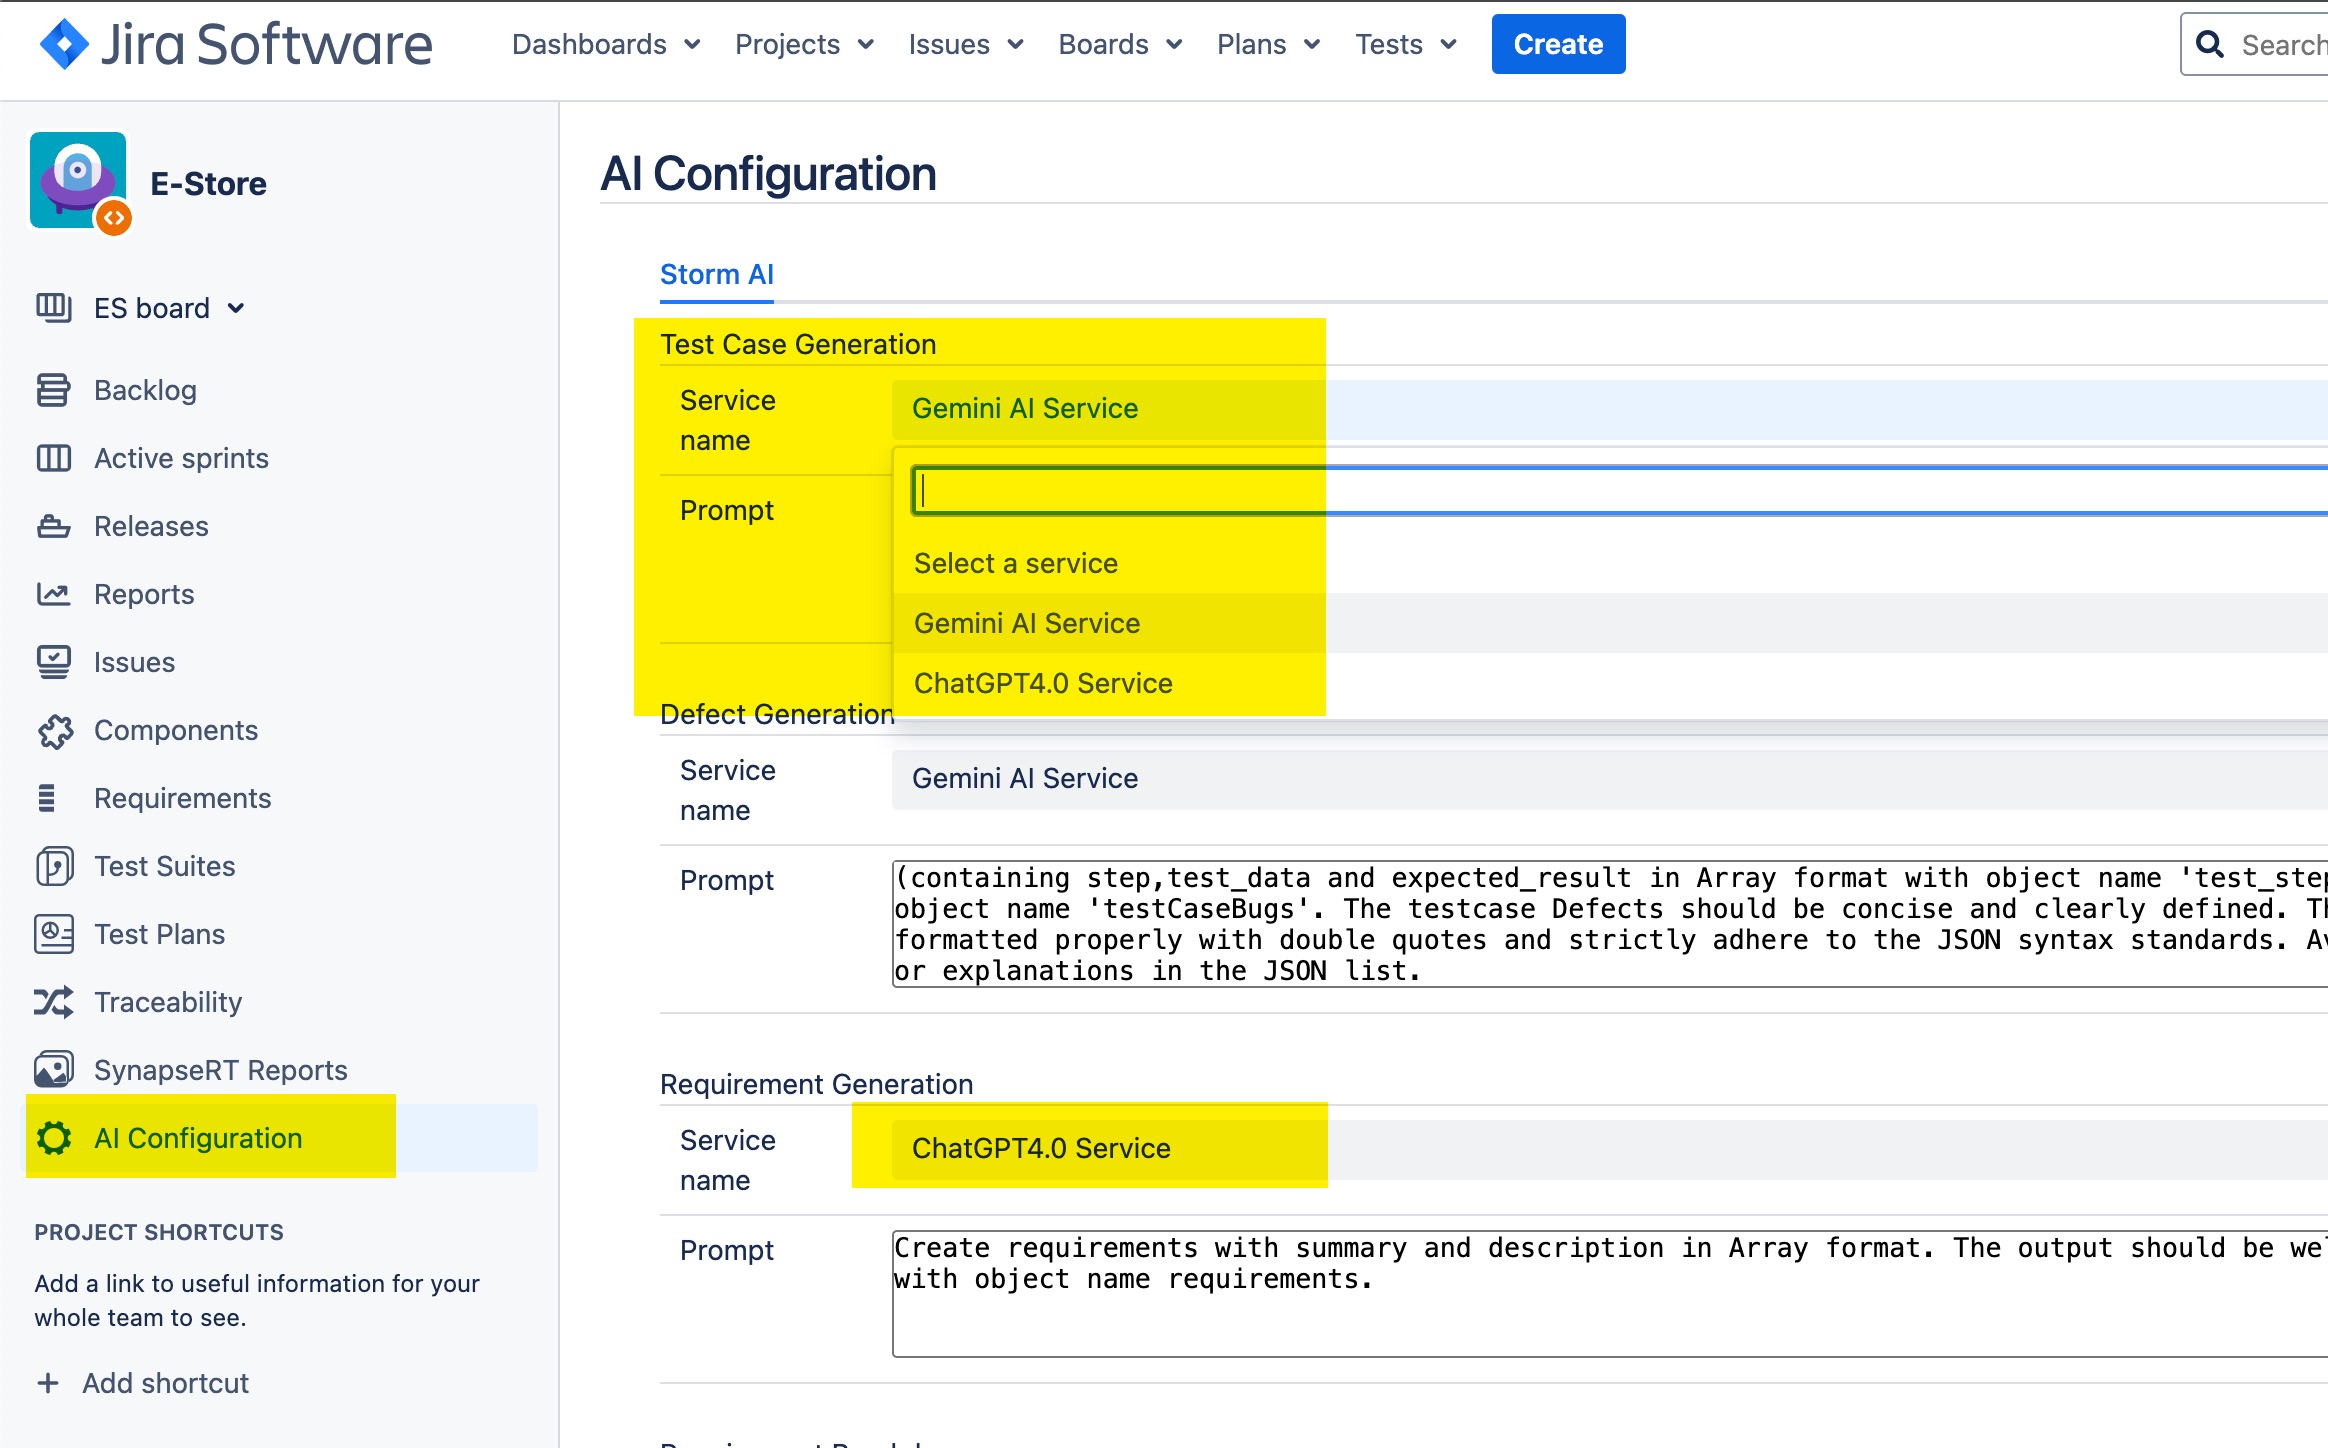Open Releases via the ship icon

[x=53, y=526]
